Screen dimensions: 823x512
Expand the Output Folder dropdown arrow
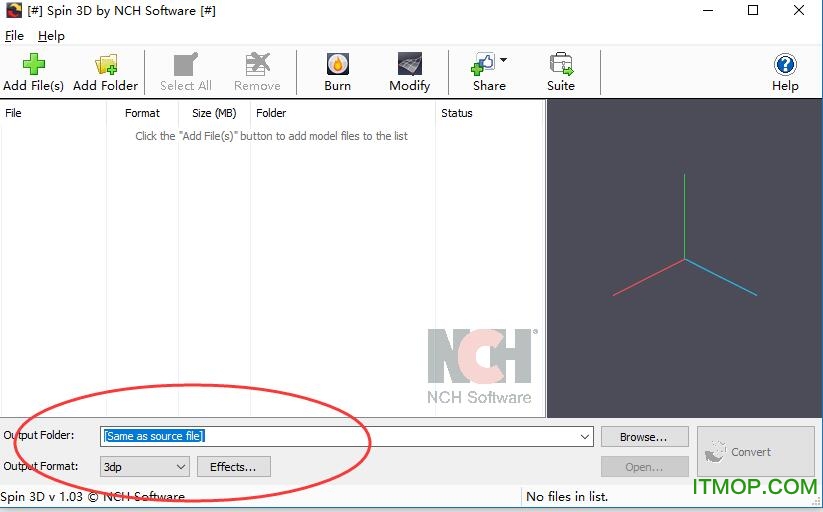click(585, 437)
